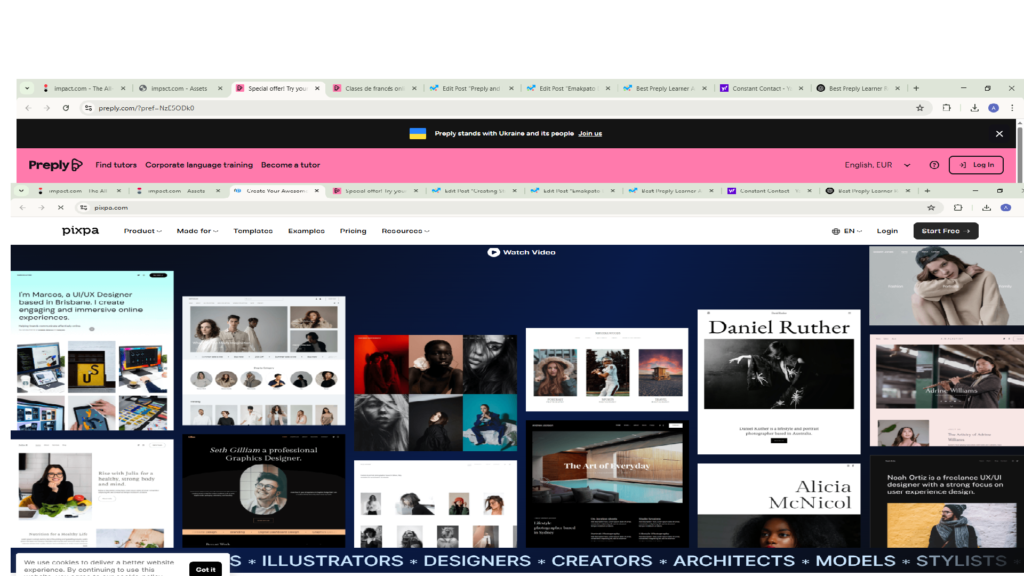Open the Pricing menu item
This screenshot has width=1024, height=576.
(352, 231)
